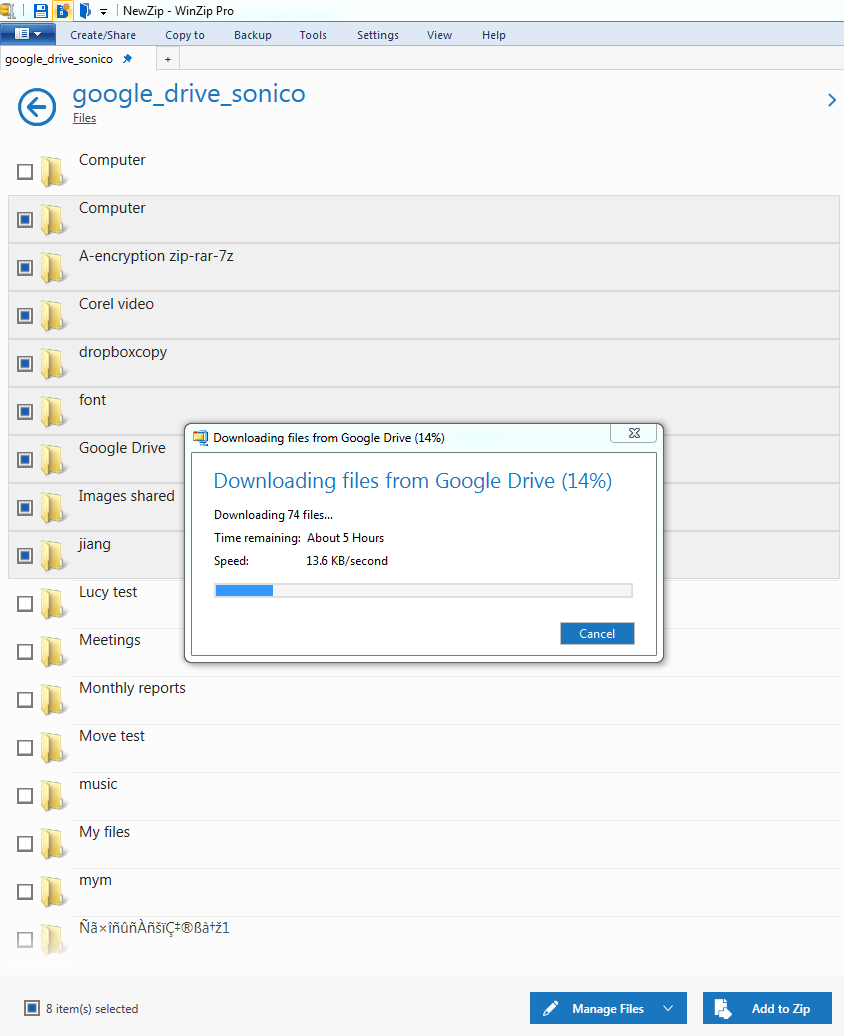Click the Corel video folder icon
The width and height of the screenshot is (844, 1036).
tap(53, 316)
